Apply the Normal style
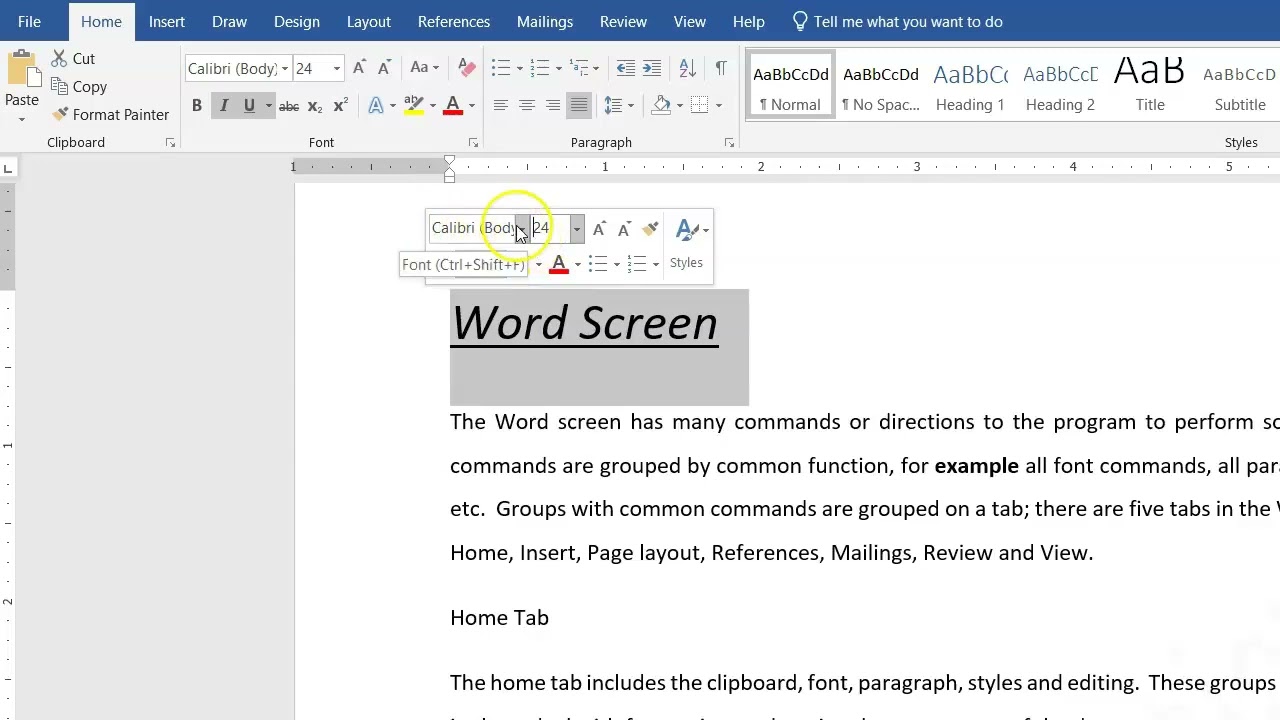This screenshot has height=720, width=1280. pos(791,85)
